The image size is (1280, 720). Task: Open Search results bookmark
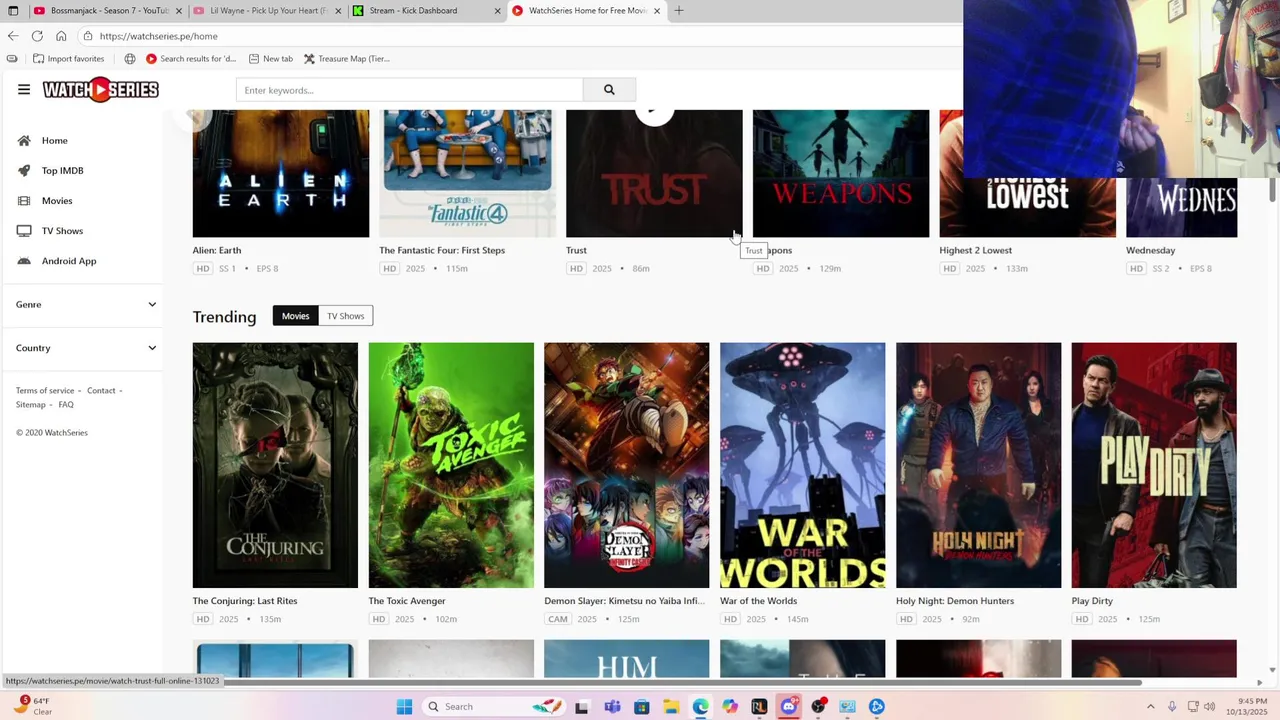191,59
